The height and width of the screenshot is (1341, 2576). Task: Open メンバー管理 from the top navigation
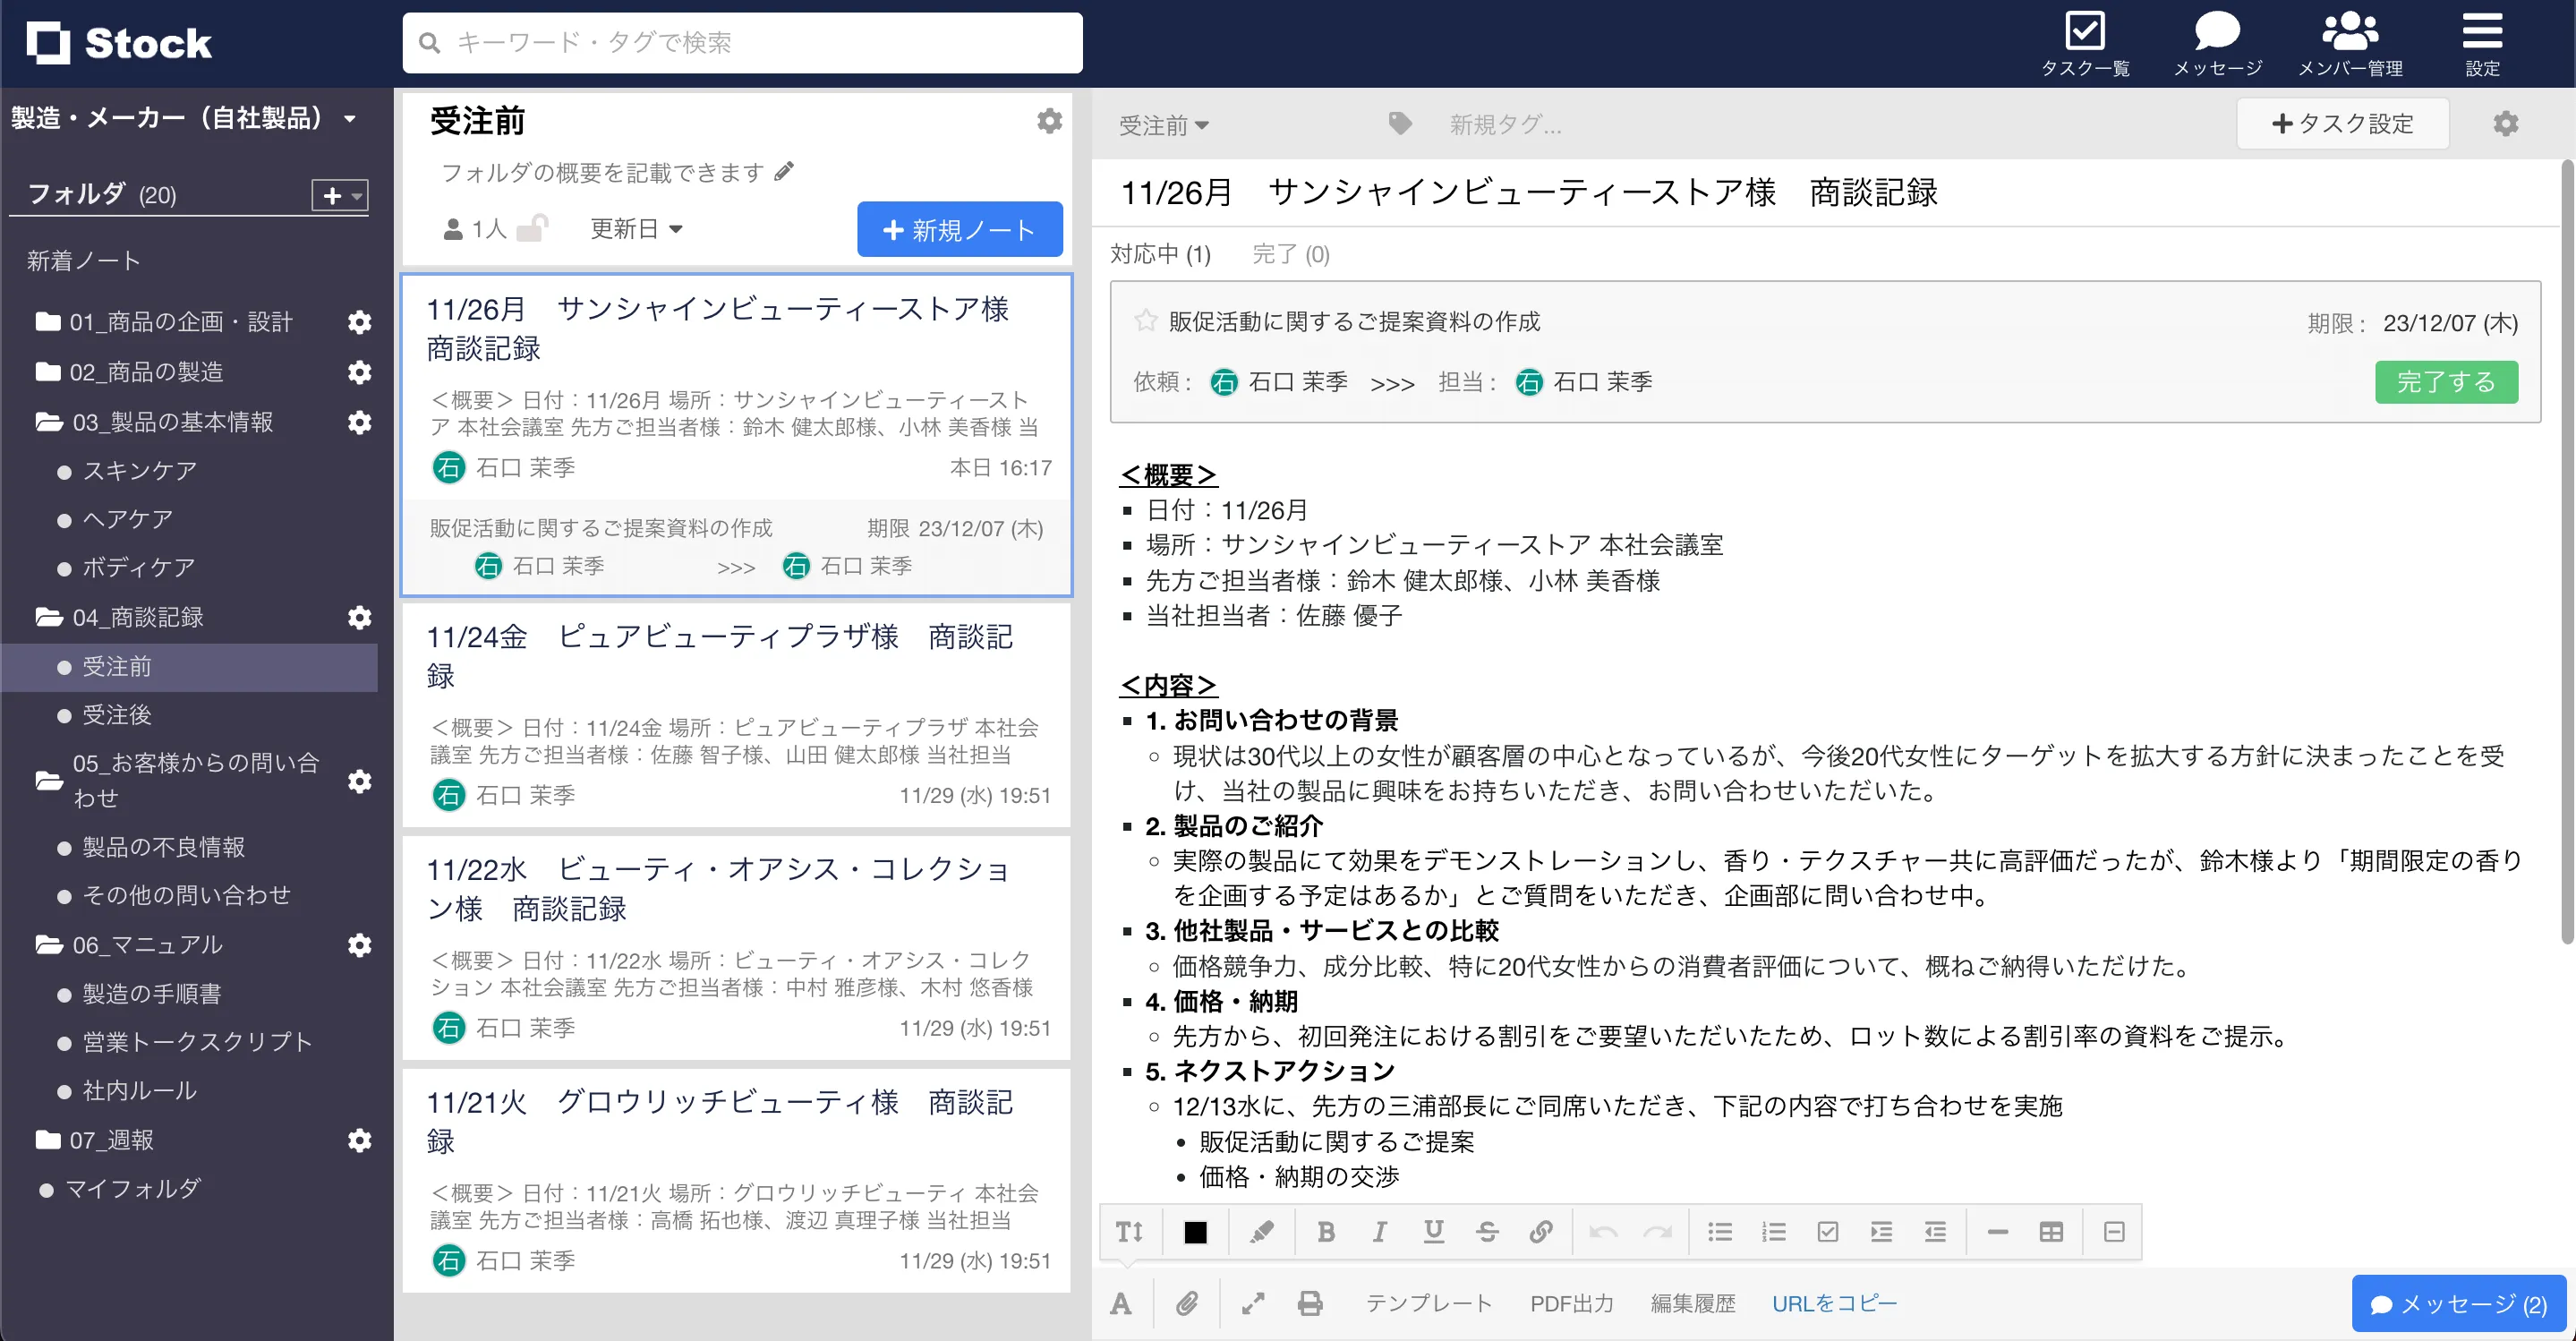point(2351,42)
